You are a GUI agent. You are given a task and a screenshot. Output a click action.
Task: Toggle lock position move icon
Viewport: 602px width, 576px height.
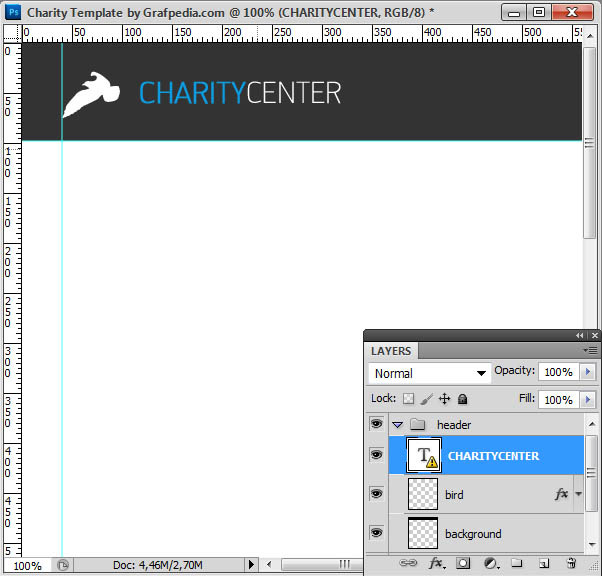click(444, 399)
